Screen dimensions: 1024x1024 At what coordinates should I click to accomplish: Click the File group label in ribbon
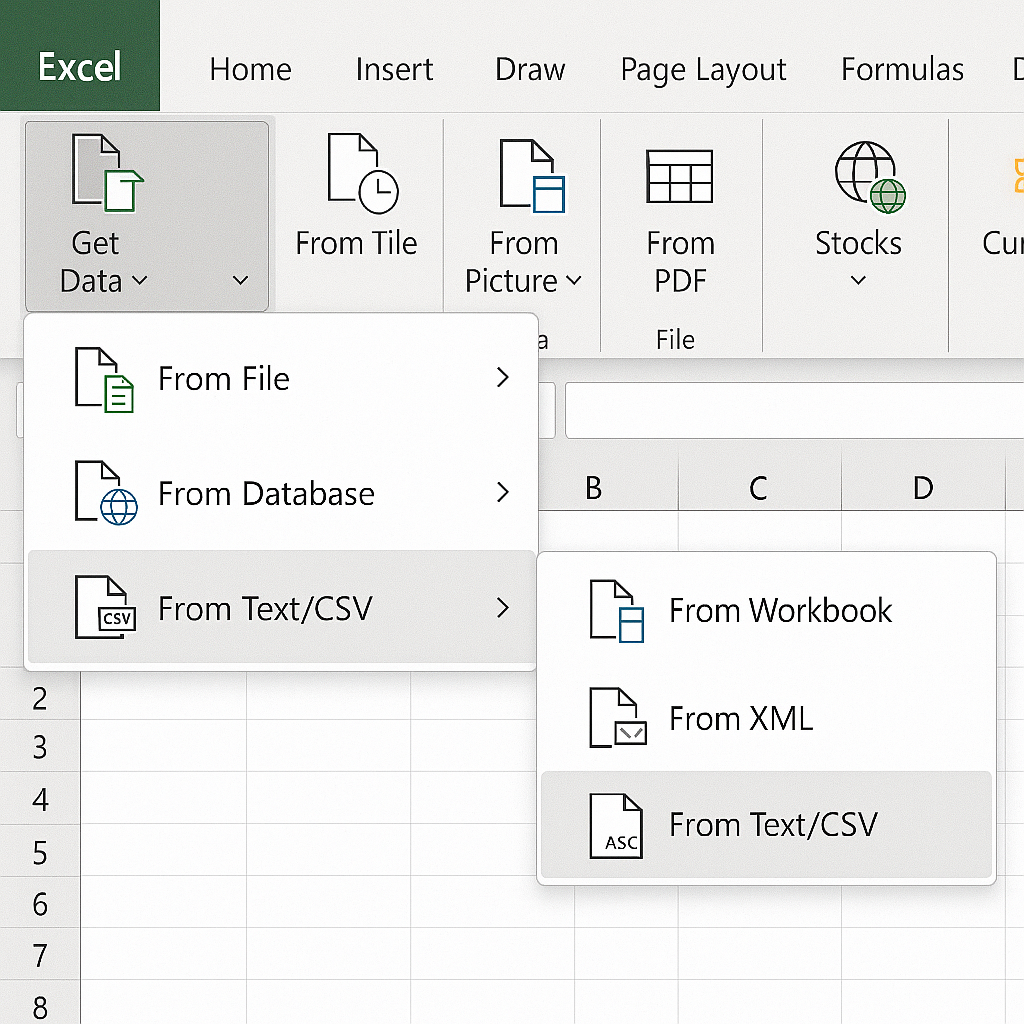675,340
